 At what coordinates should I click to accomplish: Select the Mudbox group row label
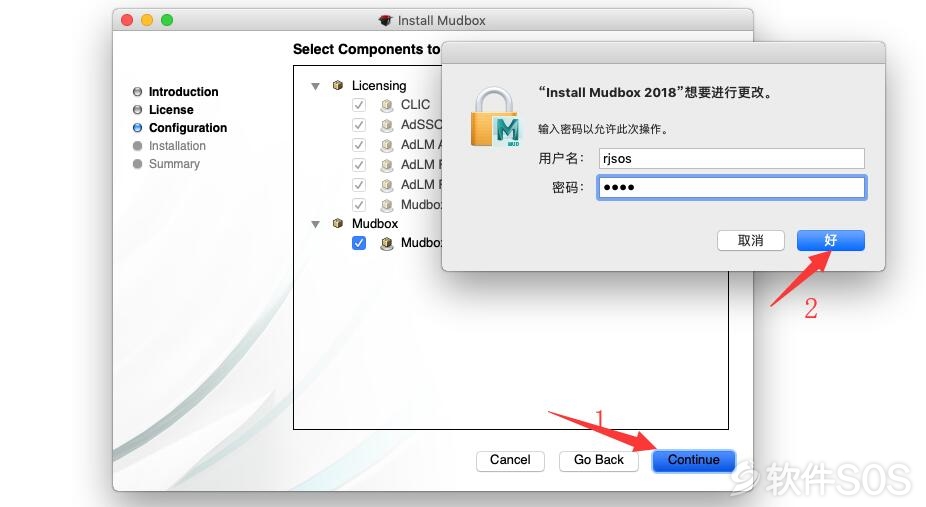coord(375,224)
